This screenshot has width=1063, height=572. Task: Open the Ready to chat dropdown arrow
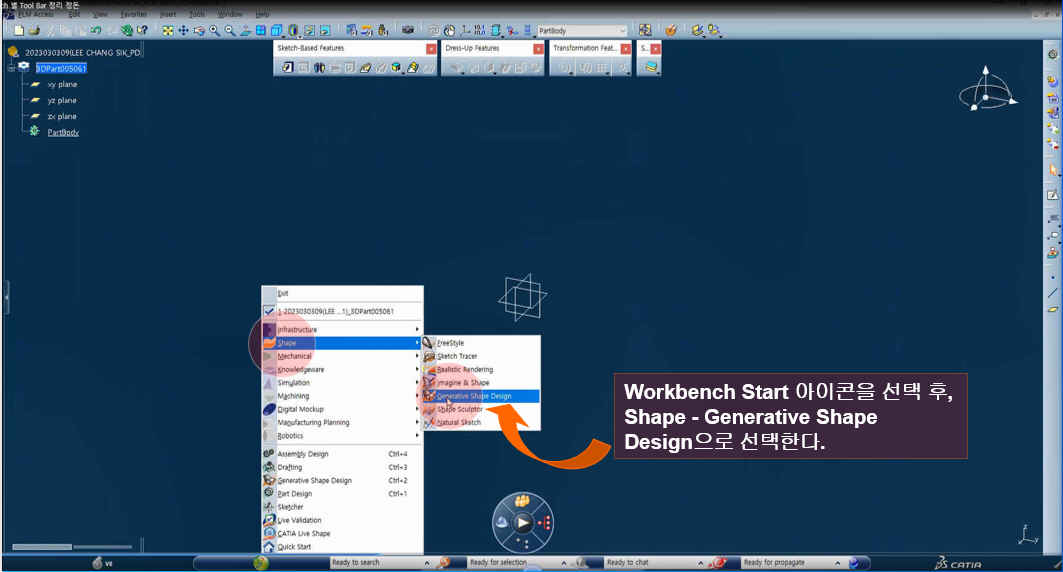700,563
